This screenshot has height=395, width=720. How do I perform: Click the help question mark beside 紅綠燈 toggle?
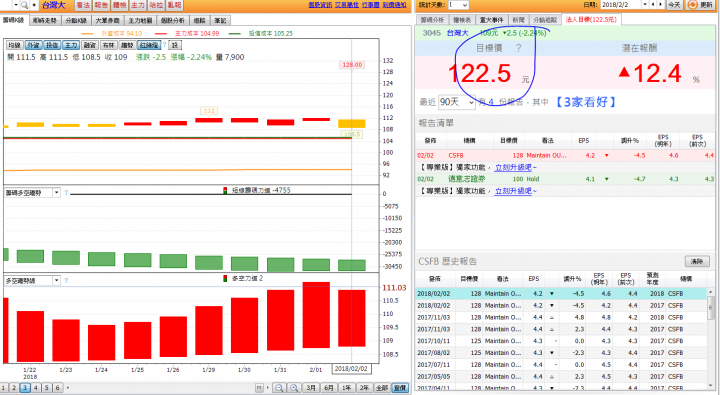pyautogui.click(x=164, y=45)
